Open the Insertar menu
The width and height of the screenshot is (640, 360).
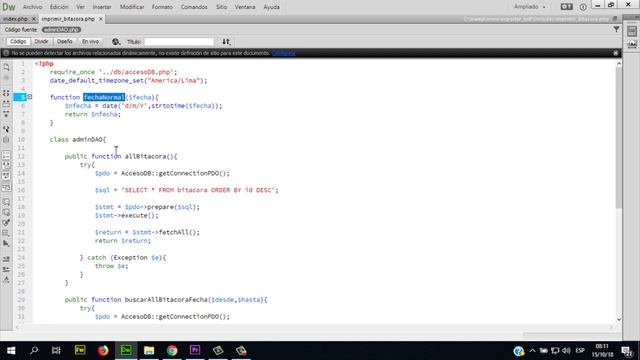click(102, 7)
